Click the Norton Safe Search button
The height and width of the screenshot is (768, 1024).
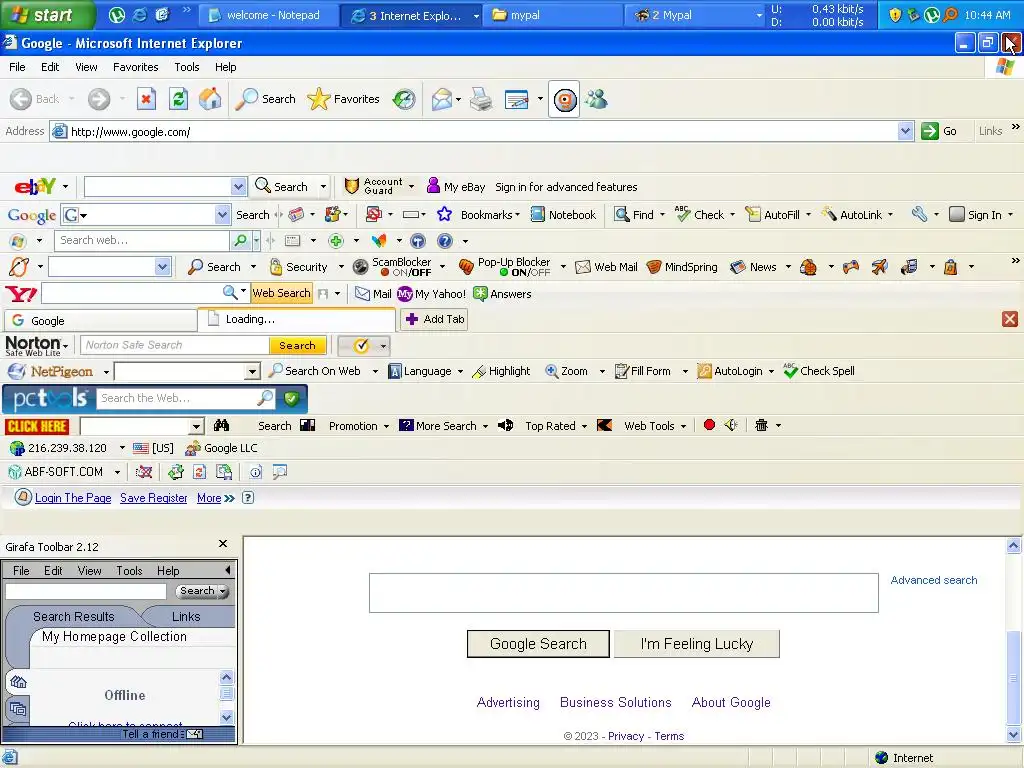coord(297,345)
